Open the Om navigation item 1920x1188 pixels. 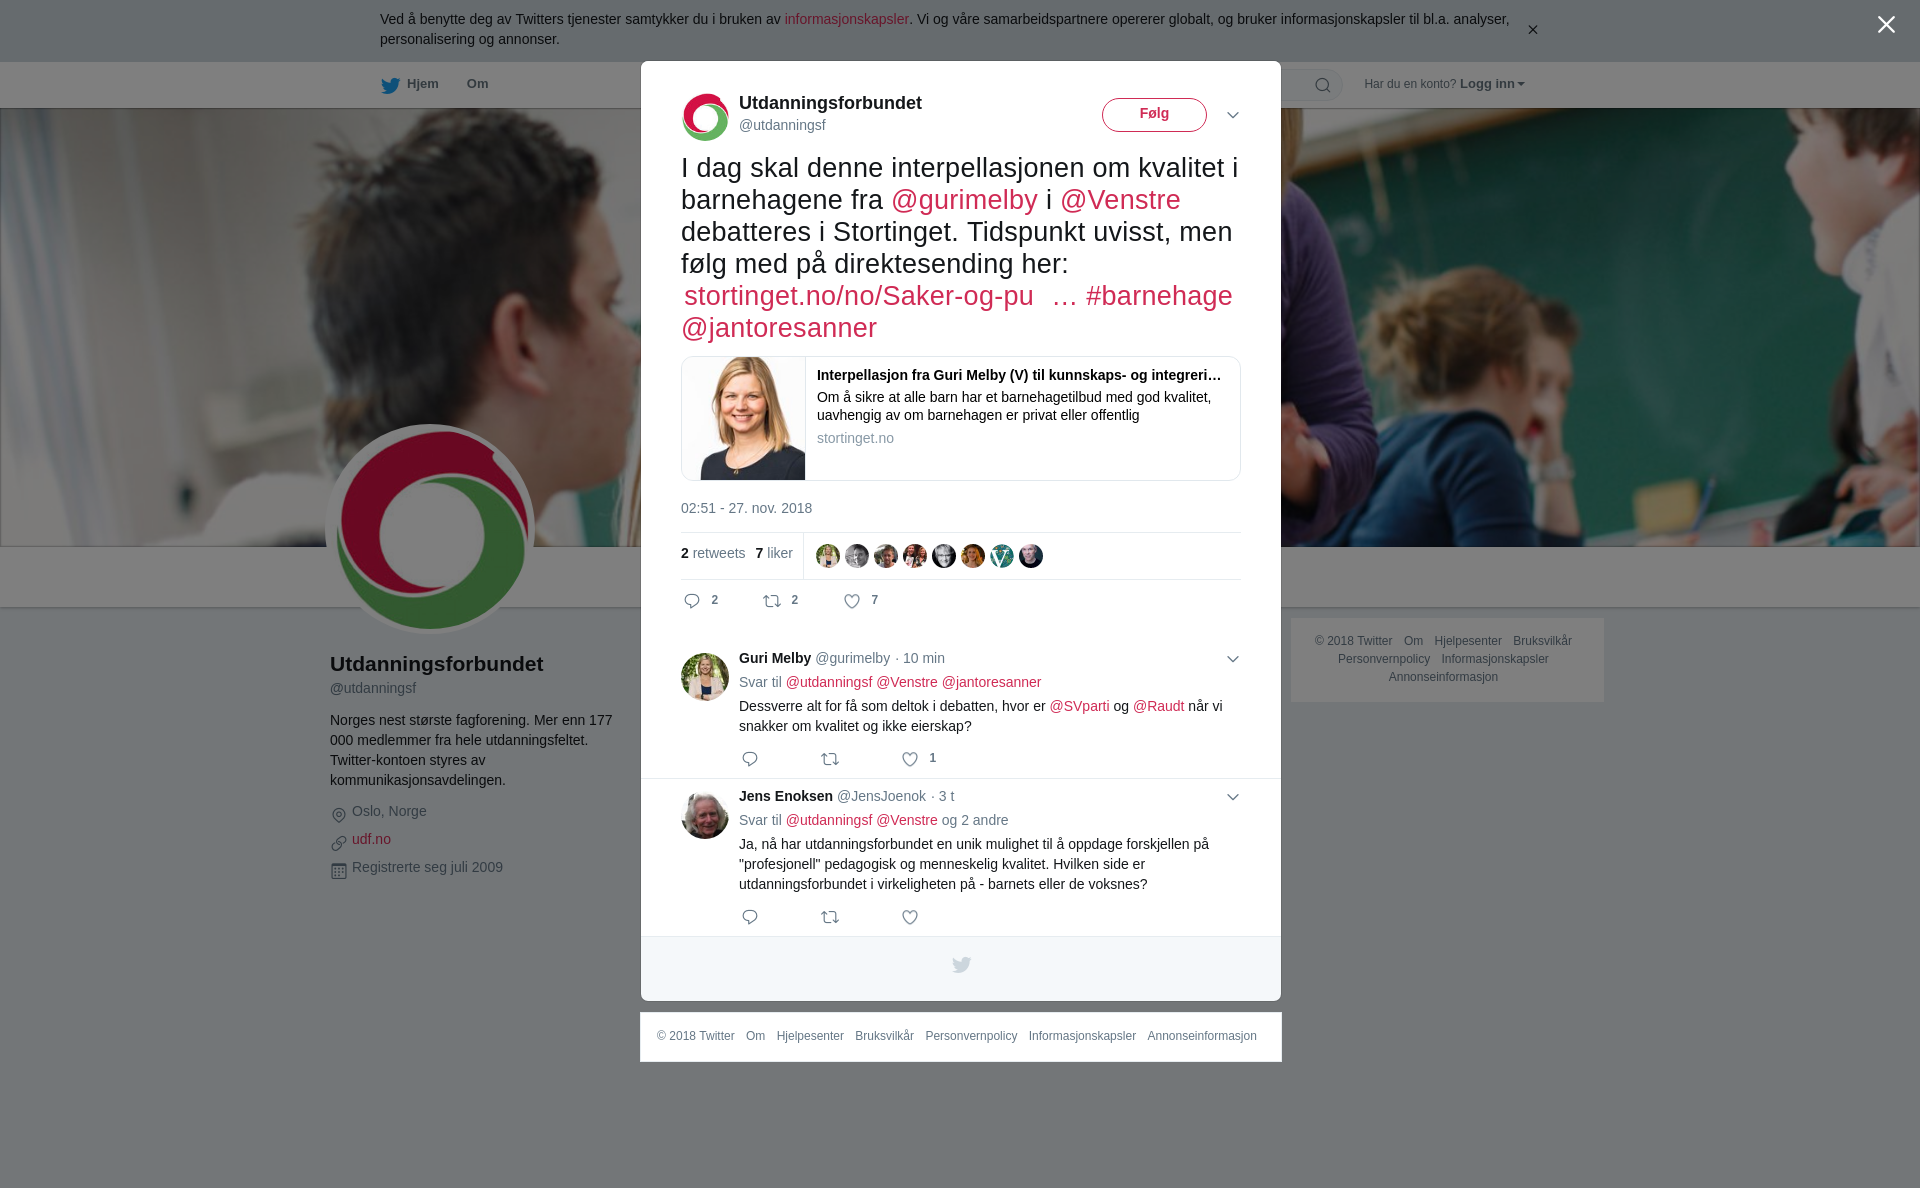(x=478, y=84)
